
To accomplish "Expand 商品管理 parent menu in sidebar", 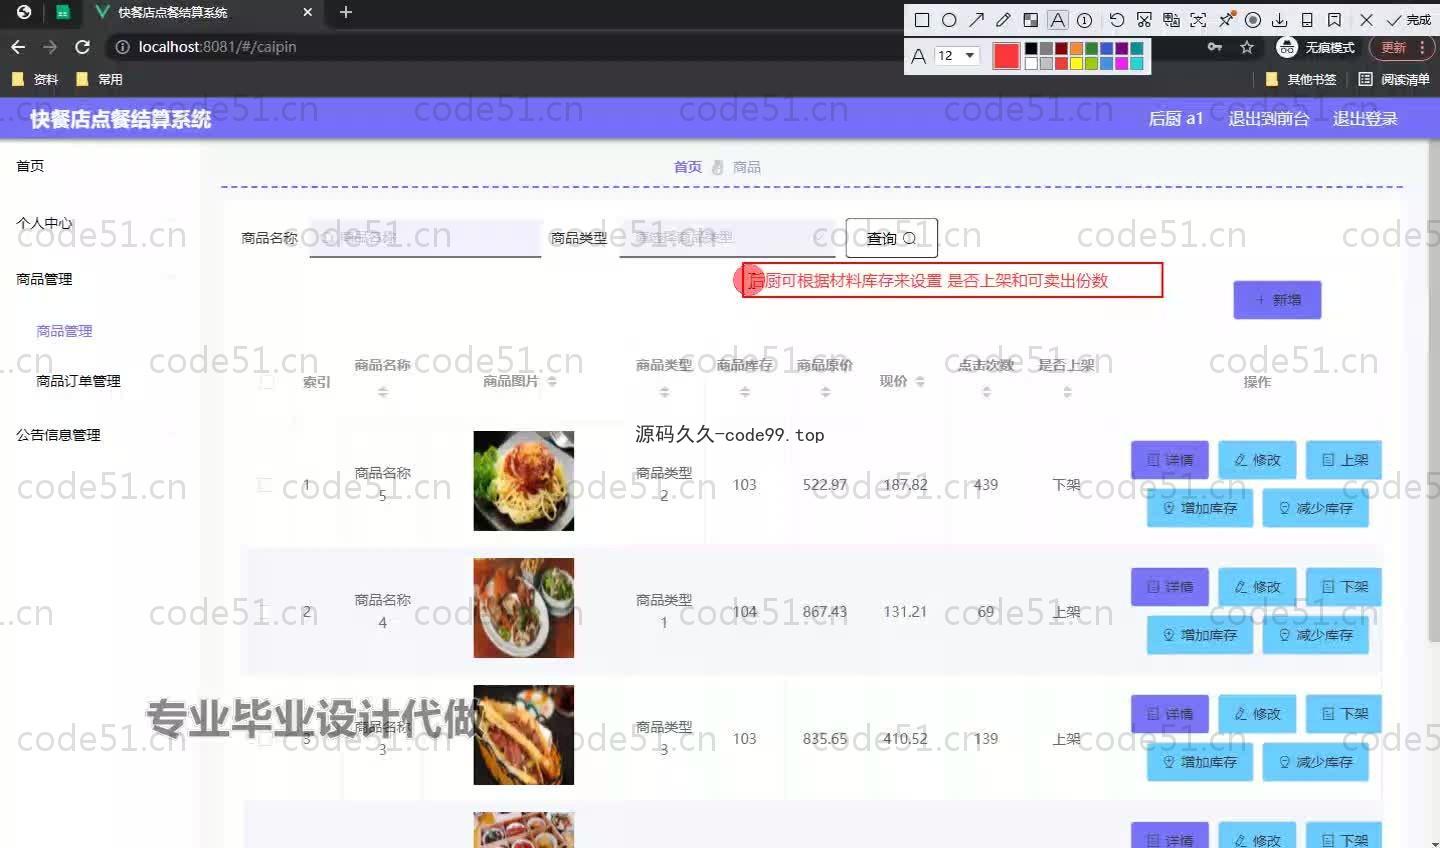I will [44, 279].
